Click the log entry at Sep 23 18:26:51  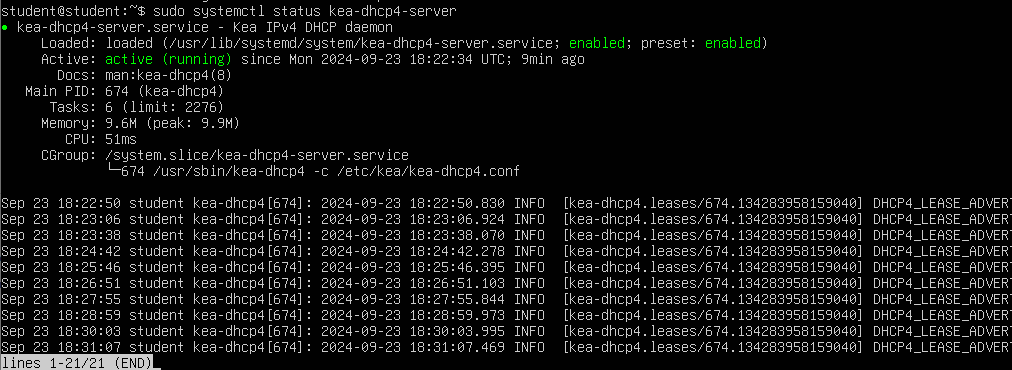coord(506,283)
